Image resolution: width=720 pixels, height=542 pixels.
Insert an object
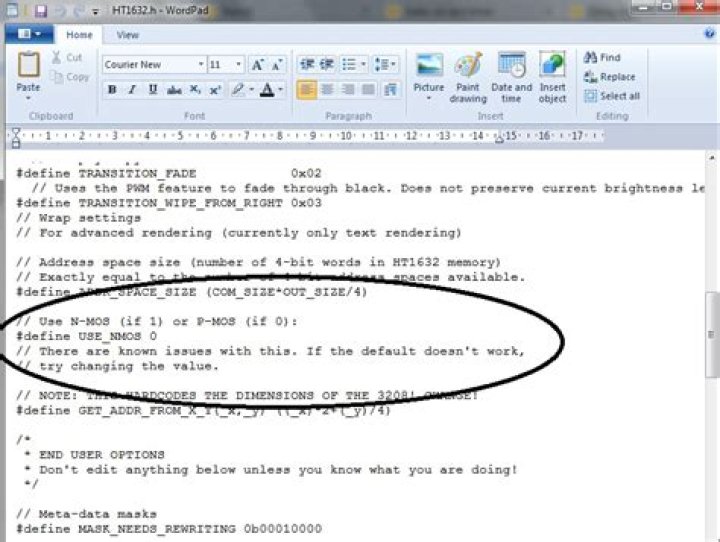(x=552, y=77)
